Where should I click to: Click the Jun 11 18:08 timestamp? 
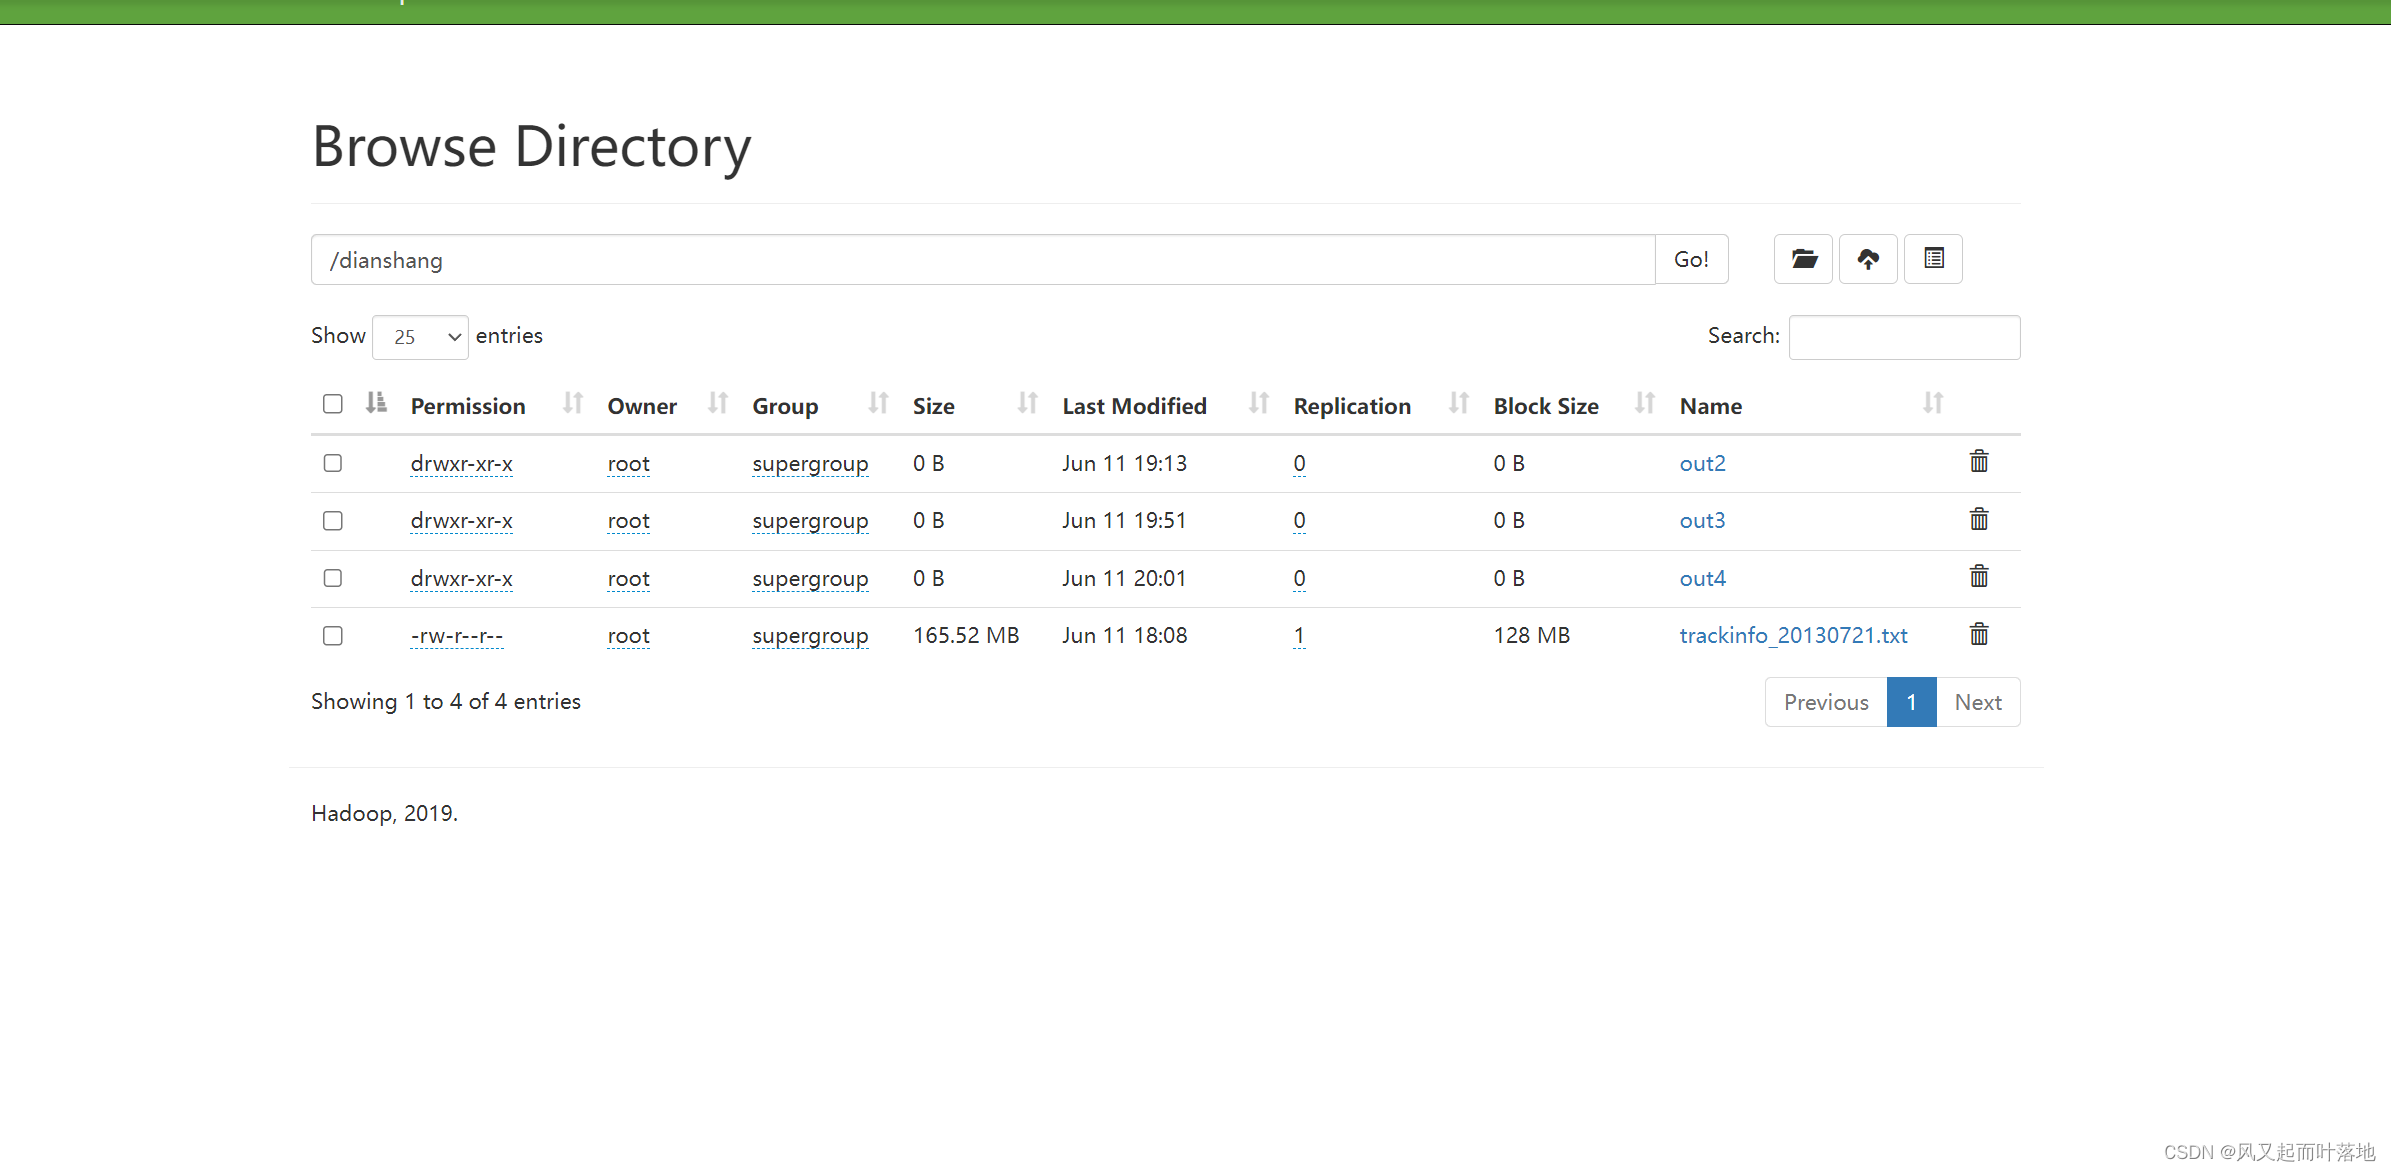[x=1124, y=635]
